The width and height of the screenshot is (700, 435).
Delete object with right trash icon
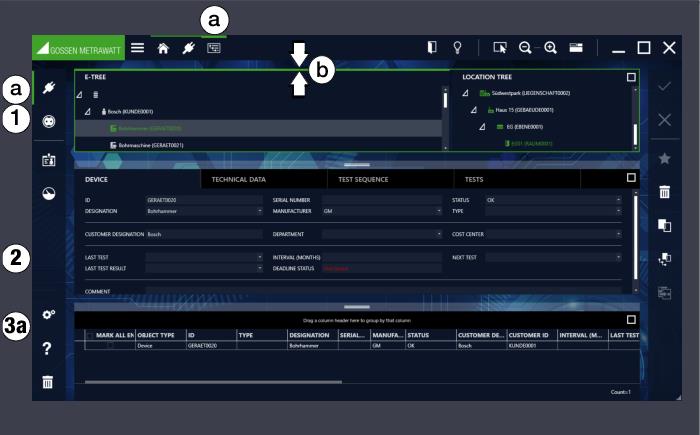click(664, 192)
